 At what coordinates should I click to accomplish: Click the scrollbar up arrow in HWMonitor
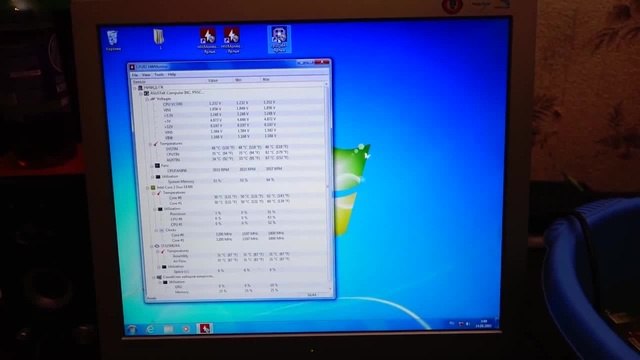click(326, 84)
